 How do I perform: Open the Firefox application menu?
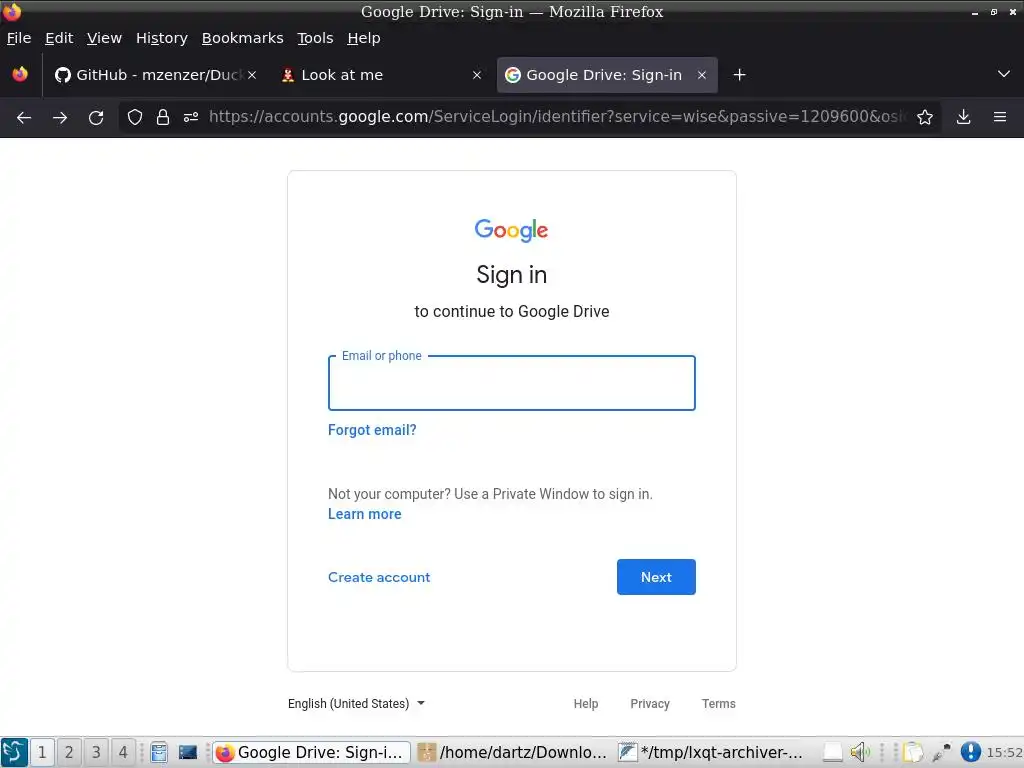1000,118
